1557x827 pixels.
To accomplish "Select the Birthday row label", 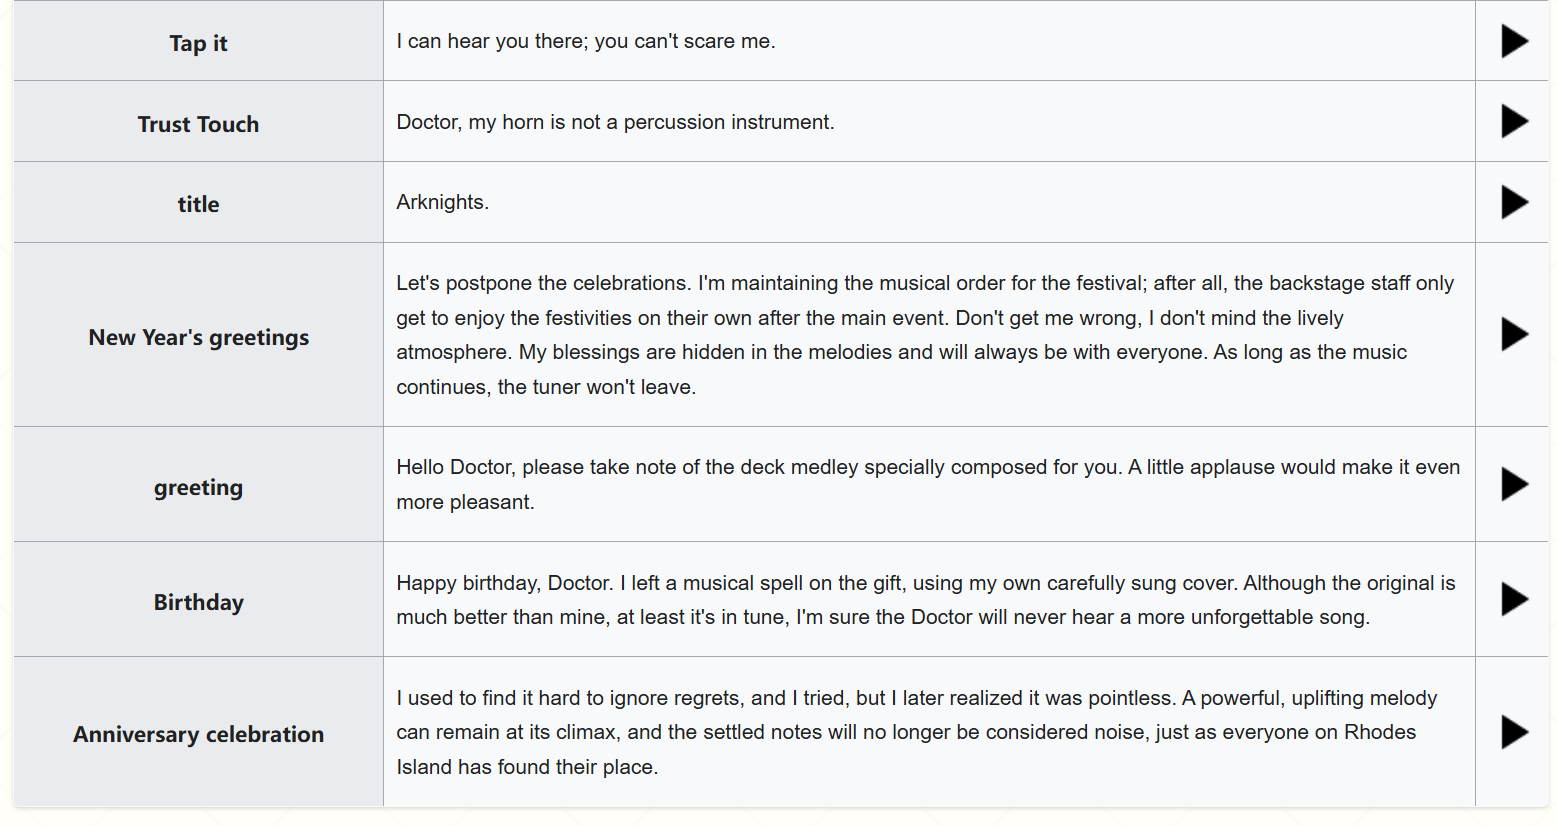I will (198, 602).
